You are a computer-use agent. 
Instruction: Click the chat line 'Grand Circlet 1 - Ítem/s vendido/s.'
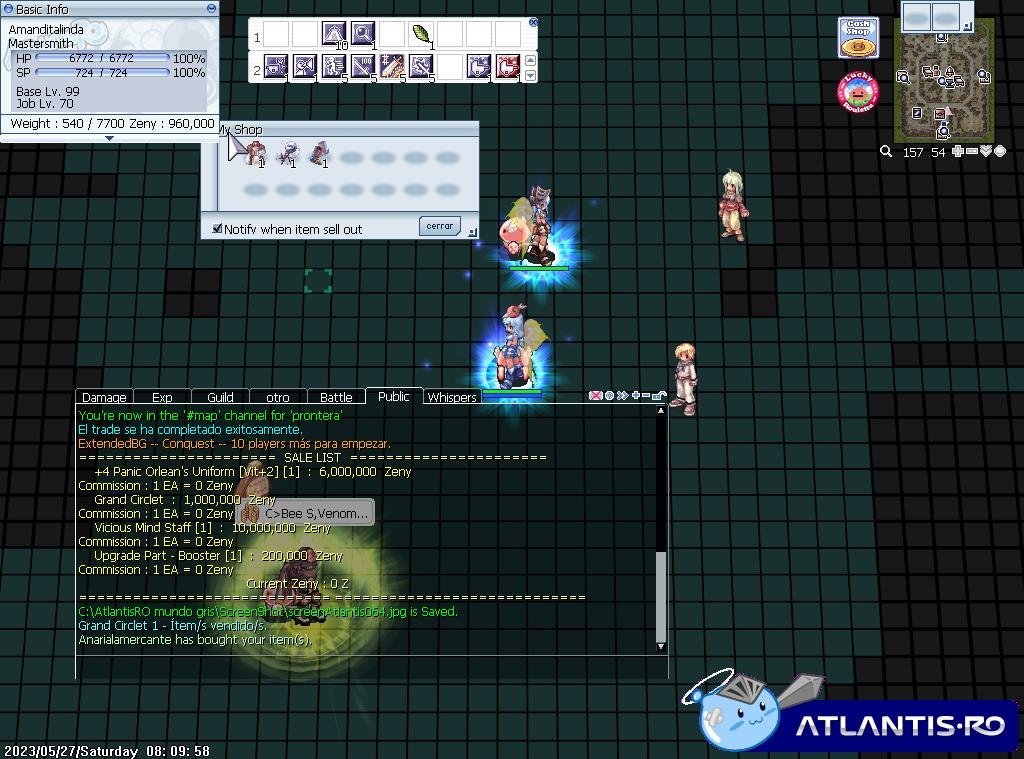[x=172, y=625]
